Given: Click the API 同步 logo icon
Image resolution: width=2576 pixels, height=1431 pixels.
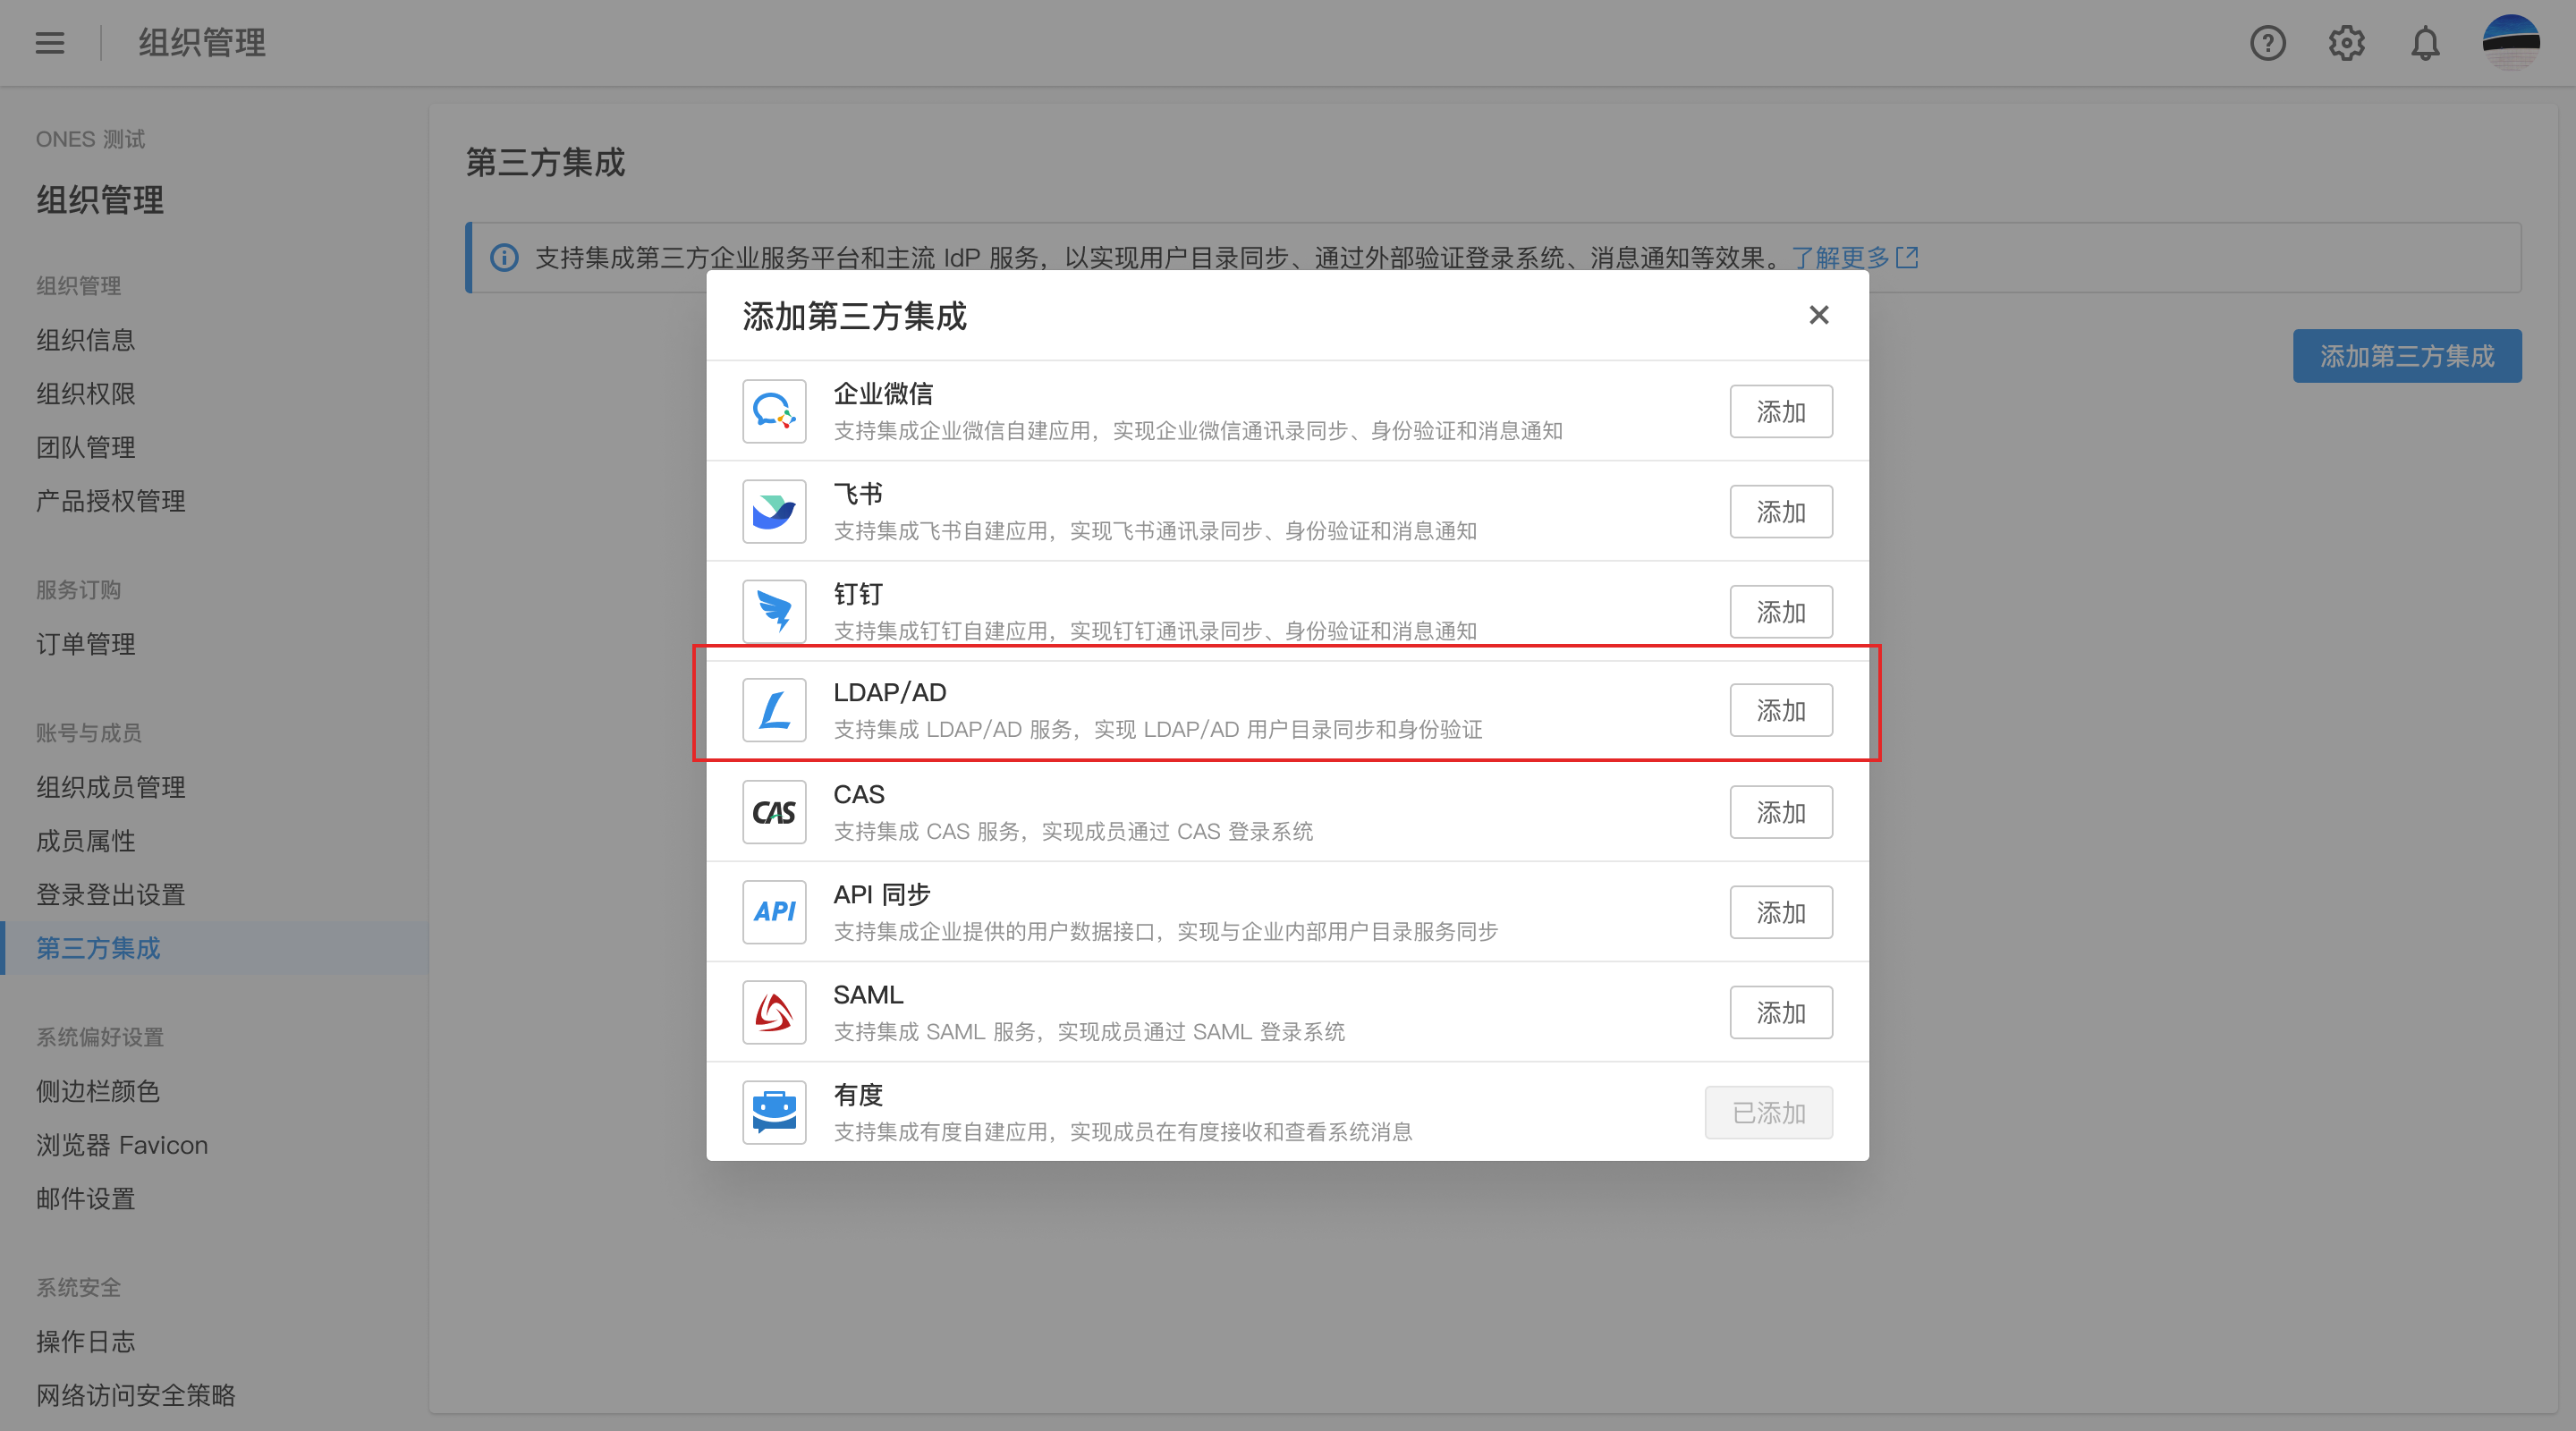Looking at the screenshot, I should click(x=774, y=912).
